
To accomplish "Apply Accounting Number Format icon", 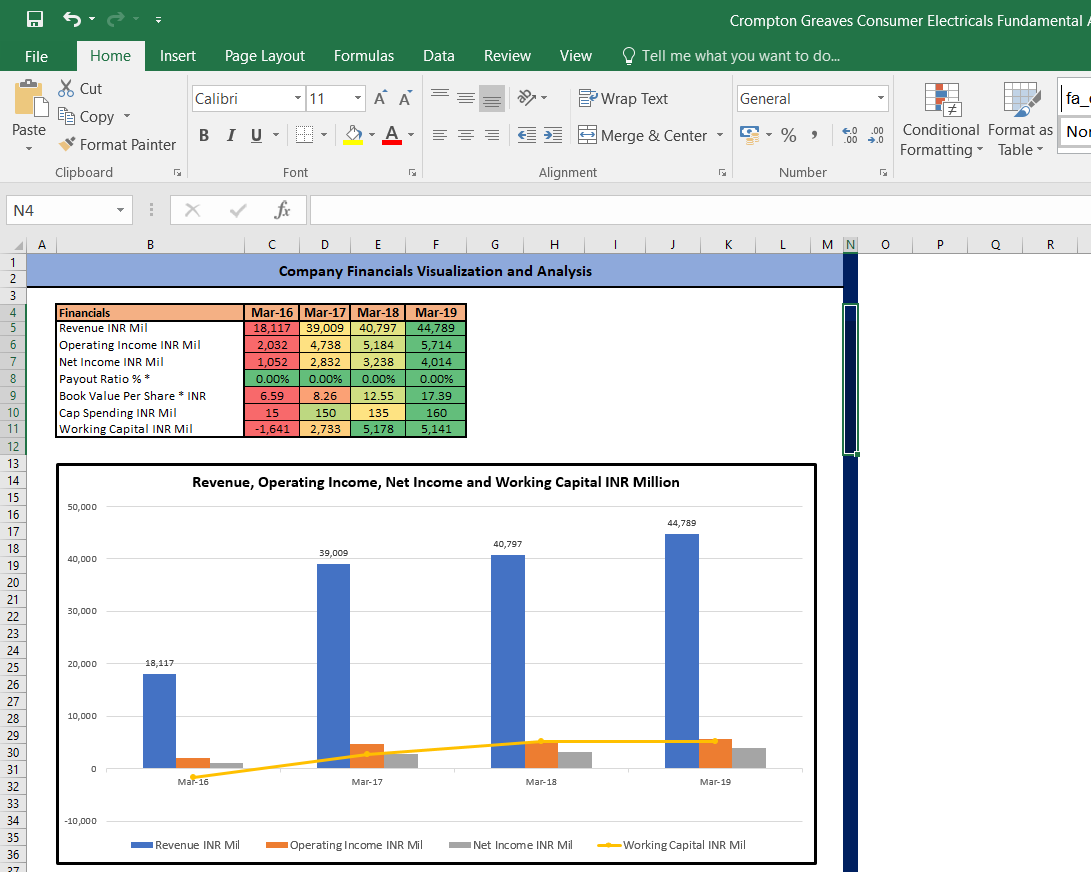I will (x=750, y=135).
